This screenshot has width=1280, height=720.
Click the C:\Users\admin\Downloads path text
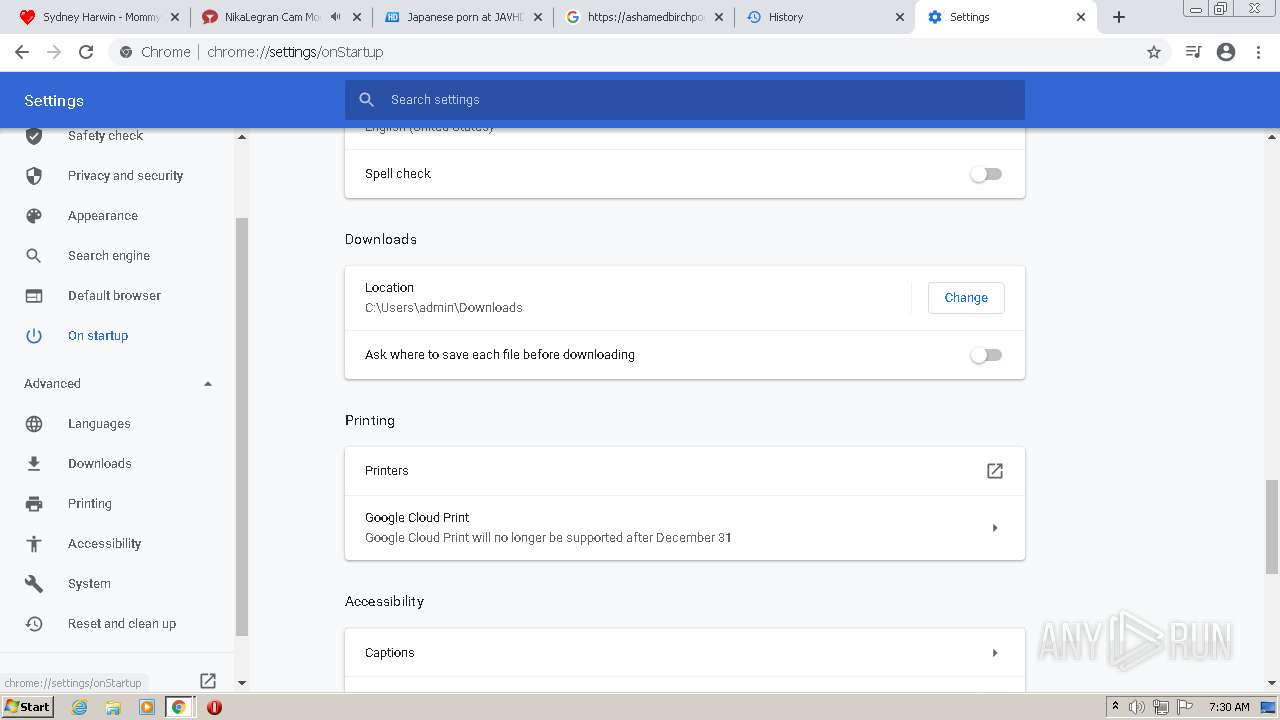pos(444,308)
